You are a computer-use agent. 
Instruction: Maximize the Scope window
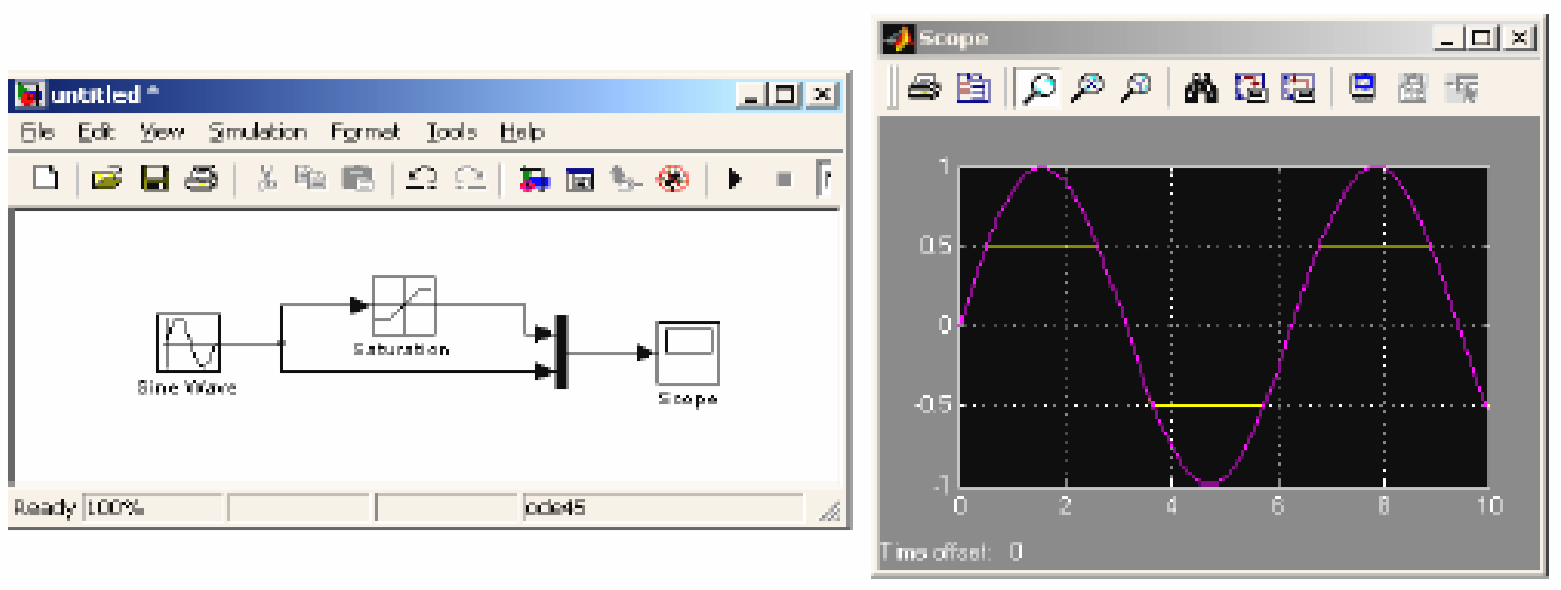pos(1482,38)
